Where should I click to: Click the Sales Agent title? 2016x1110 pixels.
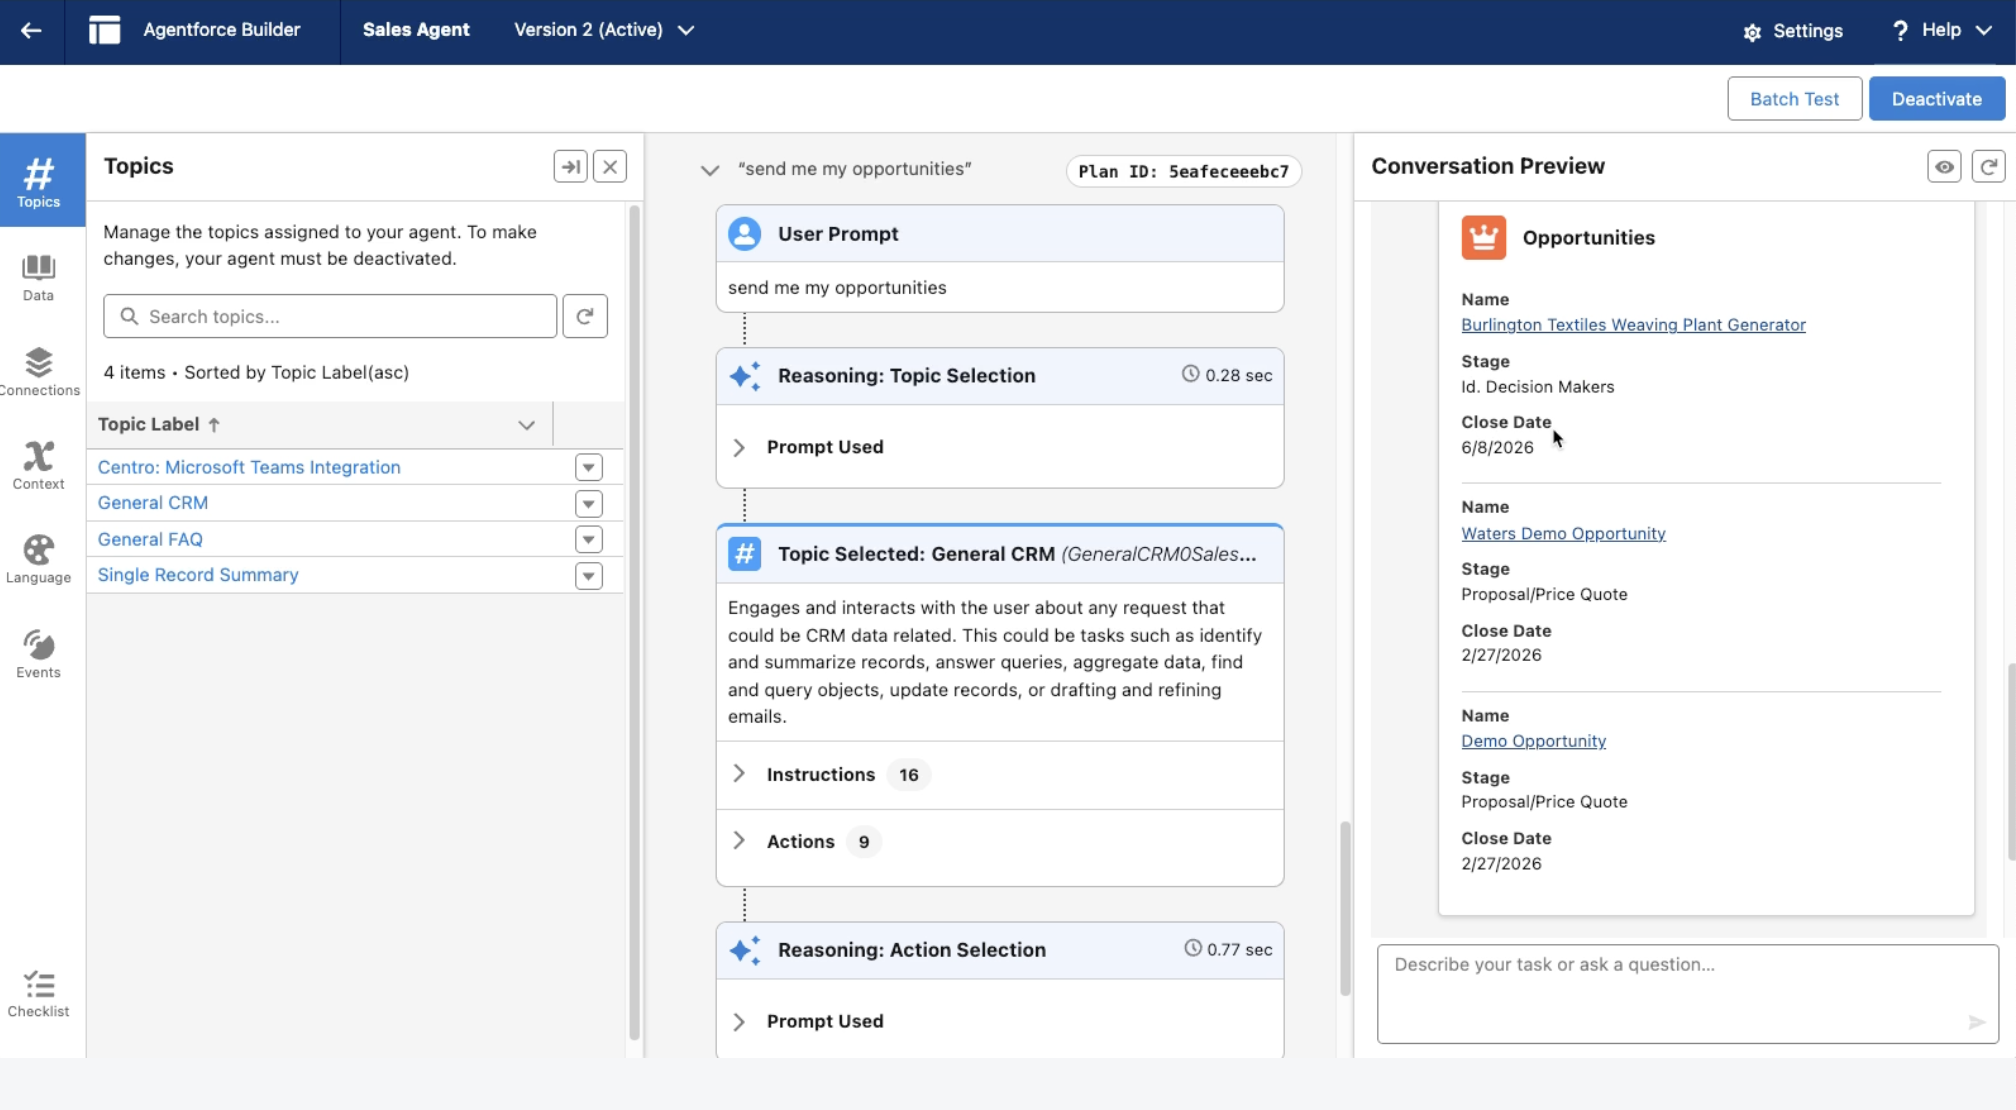pyautogui.click(x=416, y=30)
